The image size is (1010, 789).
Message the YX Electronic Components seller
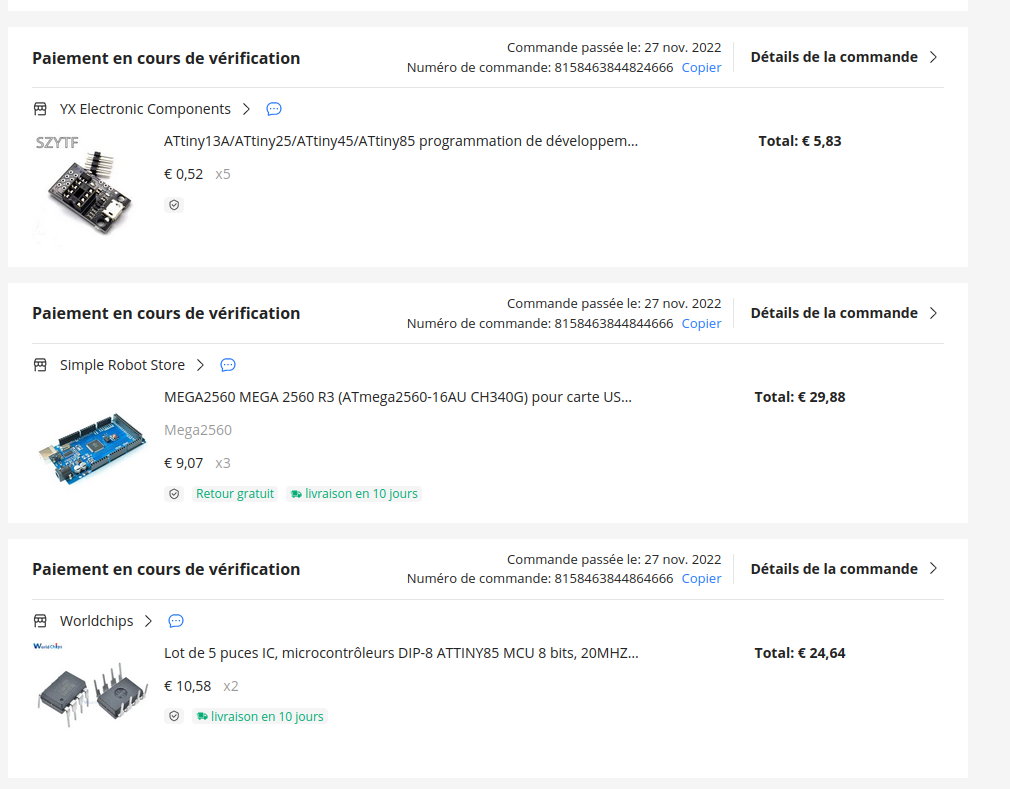pos(274,109)
